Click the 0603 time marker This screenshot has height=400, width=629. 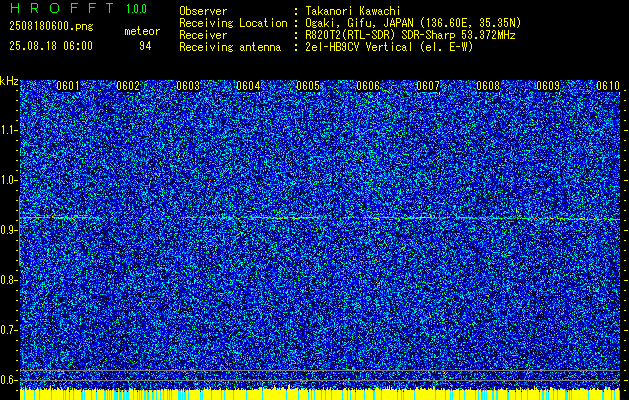[188, 86]
